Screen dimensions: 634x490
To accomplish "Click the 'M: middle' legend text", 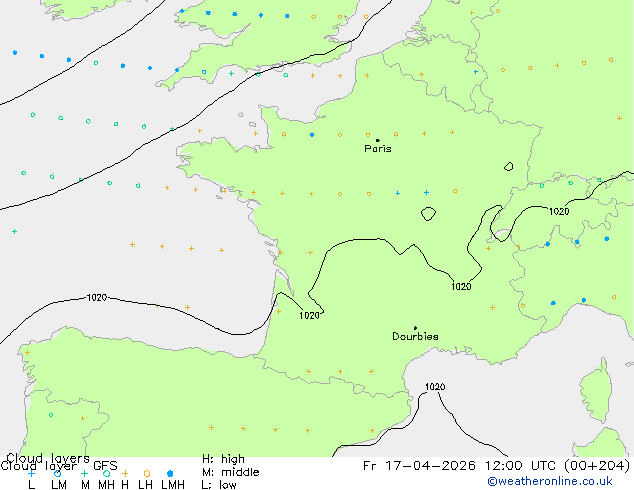I will point(230,472).
